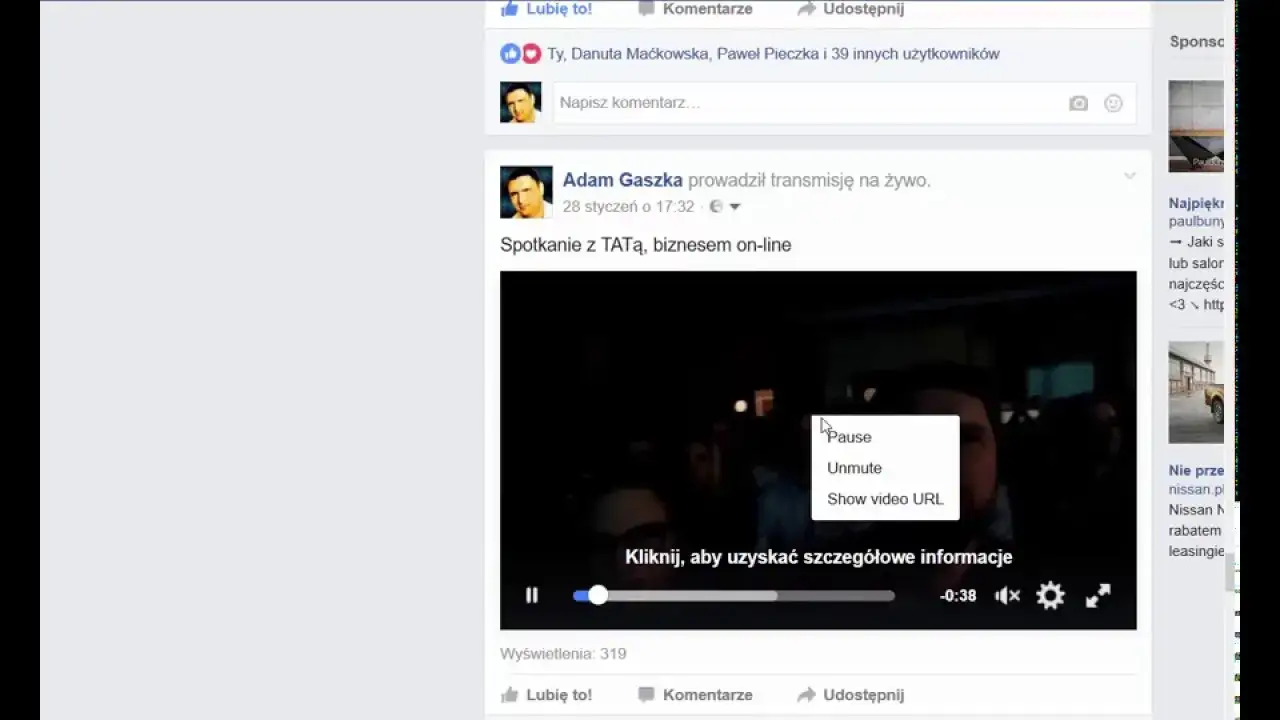Screen dimensions: 1280x720
Task: Select Pause from the context menu
Action: pos(849,437)
